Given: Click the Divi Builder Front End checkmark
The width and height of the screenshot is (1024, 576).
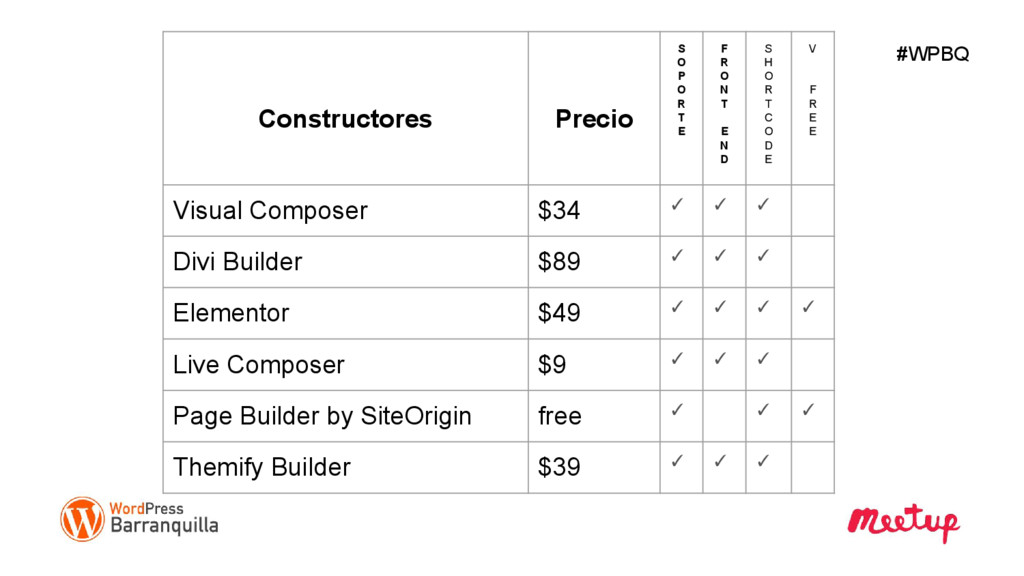Looking at the screenshot, I should coord(720,255).
